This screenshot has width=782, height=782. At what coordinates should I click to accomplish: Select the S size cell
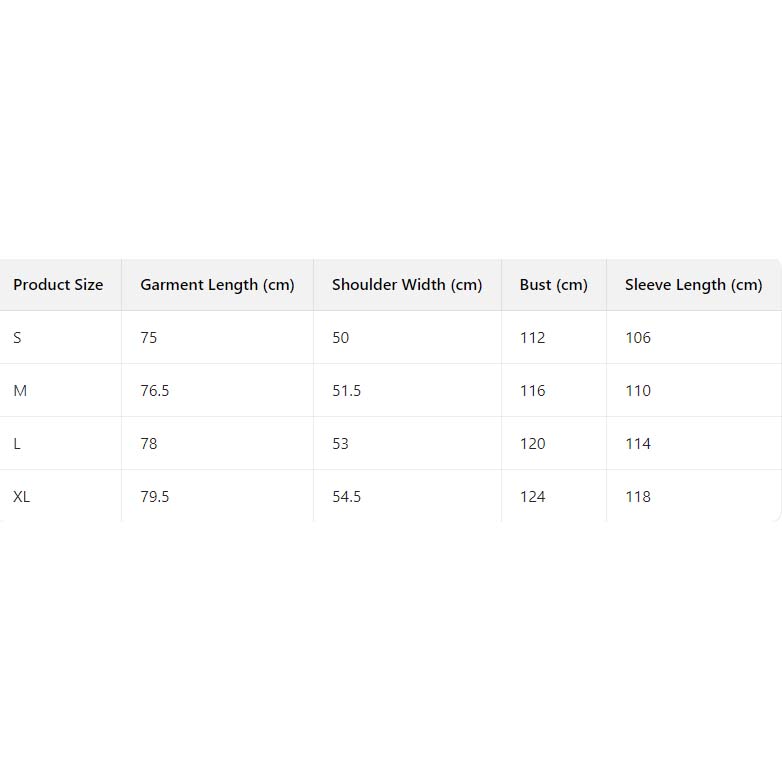click(x=17, y=338)
